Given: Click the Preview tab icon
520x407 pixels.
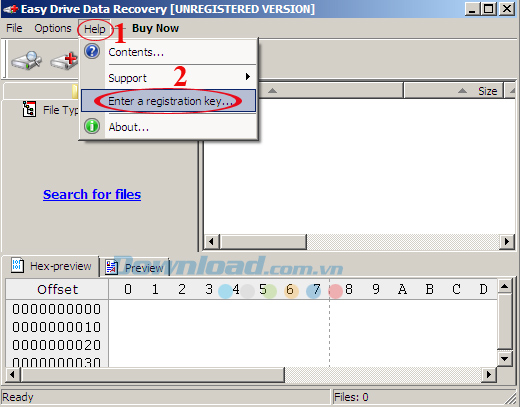Looking at the screenshot, I should [x=112, y=267].
